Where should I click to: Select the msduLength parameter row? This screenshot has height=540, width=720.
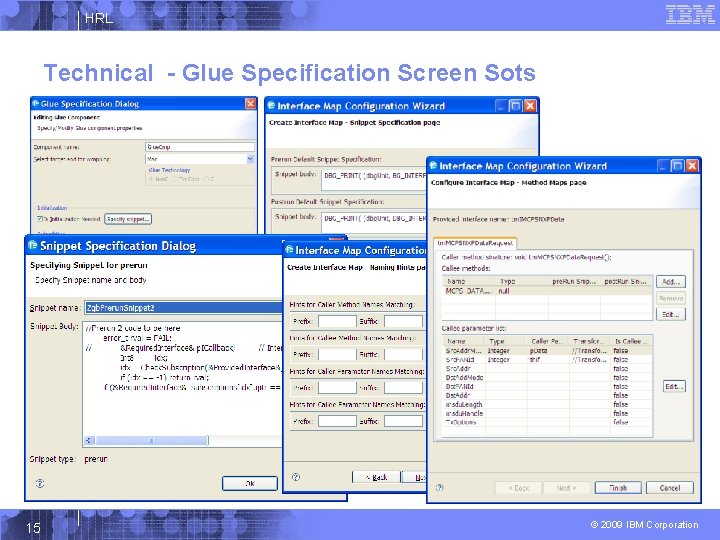coord(547,404)
